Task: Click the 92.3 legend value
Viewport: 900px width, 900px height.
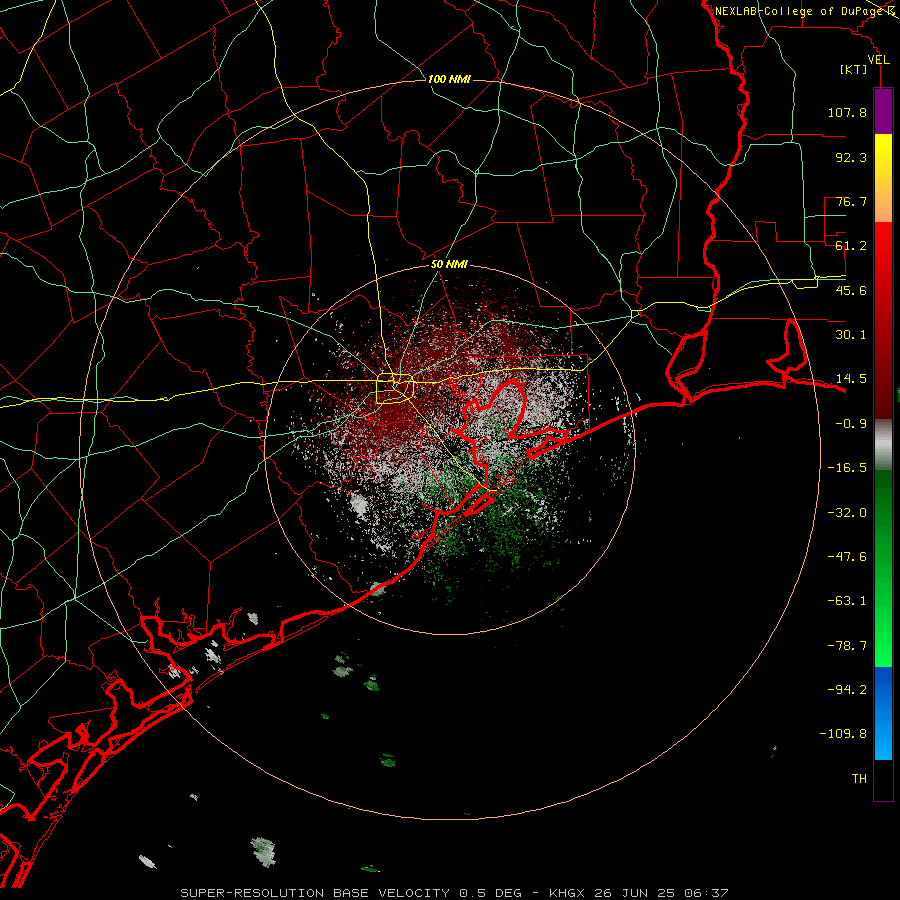Action: pyautogui.click(x=851, y=157)
